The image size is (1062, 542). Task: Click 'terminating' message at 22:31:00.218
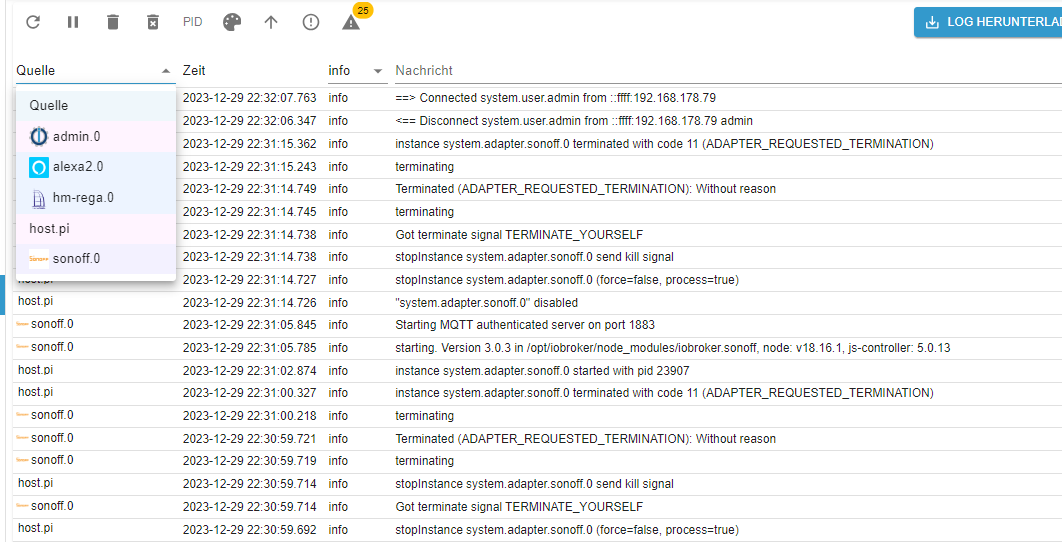pyautogui.click(x=424, y=416)
